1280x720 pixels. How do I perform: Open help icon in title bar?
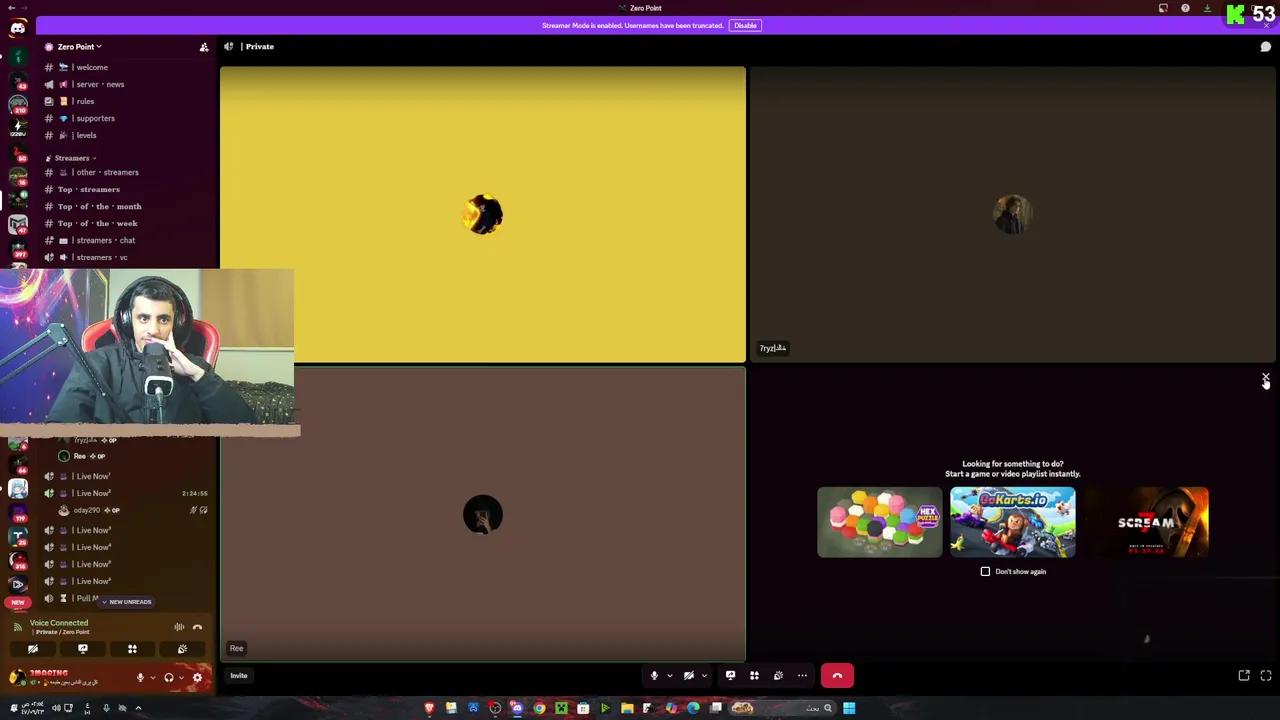coord(1185,8)
